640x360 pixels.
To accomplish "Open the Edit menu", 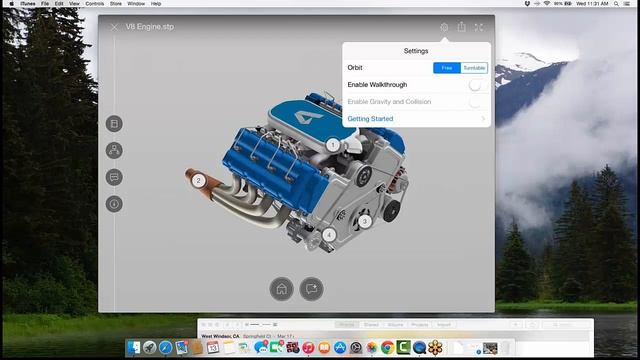I will (x=59, y=4).
